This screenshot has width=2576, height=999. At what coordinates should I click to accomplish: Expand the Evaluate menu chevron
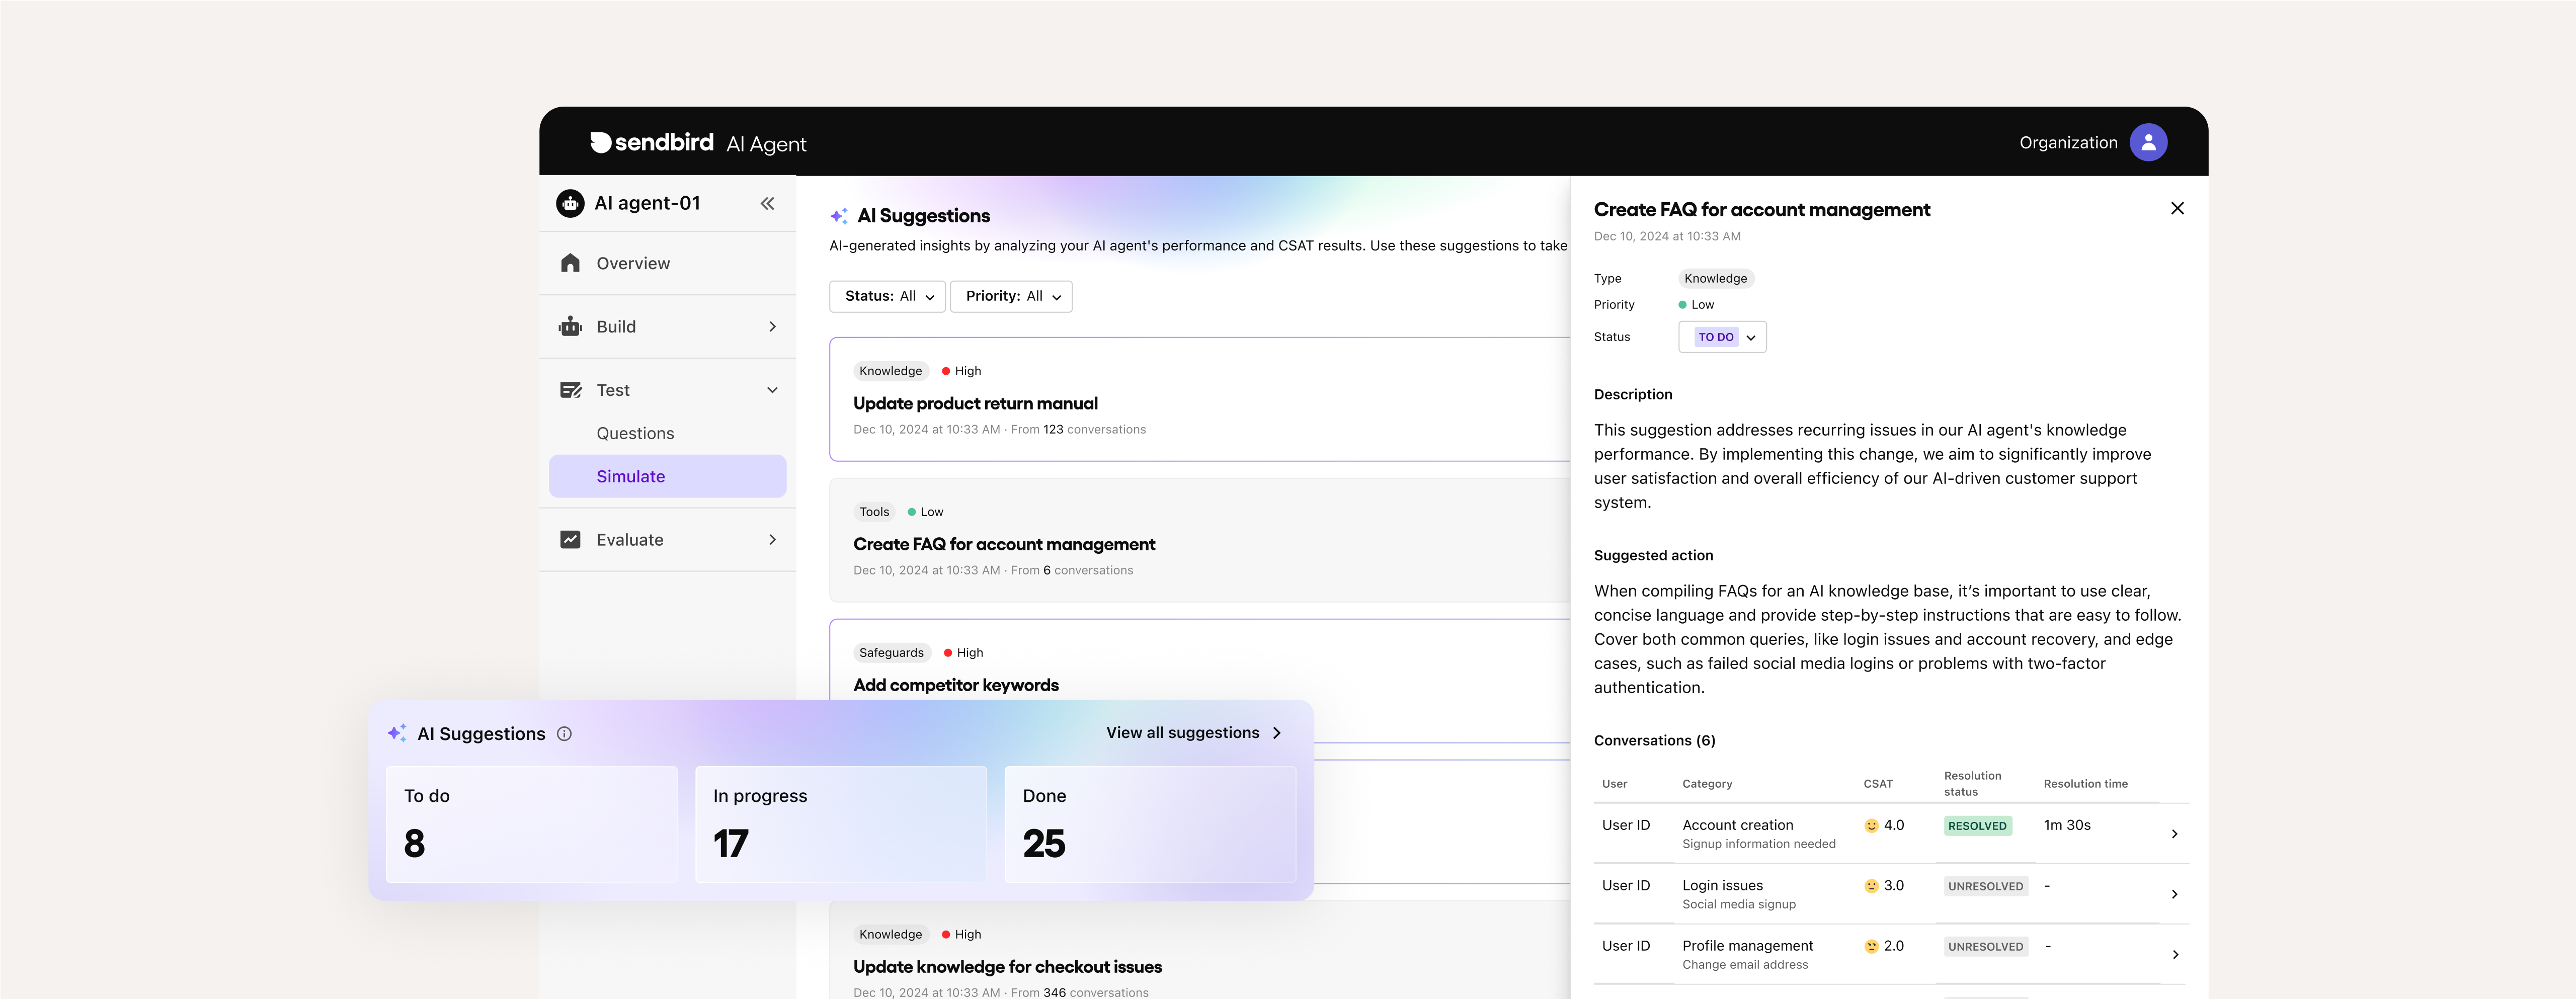(772, 540)
